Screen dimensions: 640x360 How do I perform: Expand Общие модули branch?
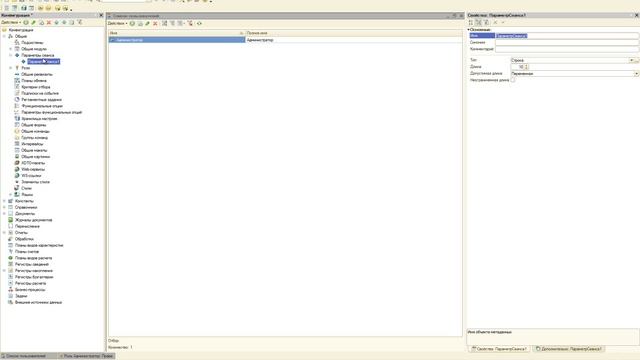tap(11, 49)
